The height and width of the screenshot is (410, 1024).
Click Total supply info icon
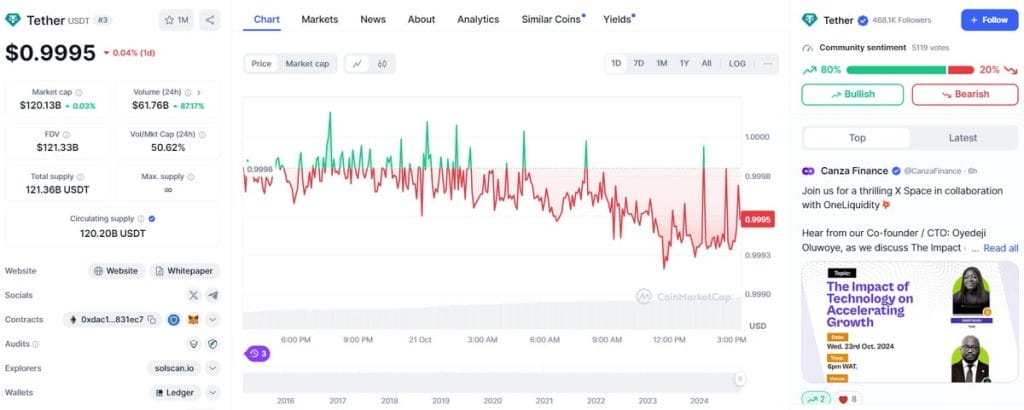80,177
